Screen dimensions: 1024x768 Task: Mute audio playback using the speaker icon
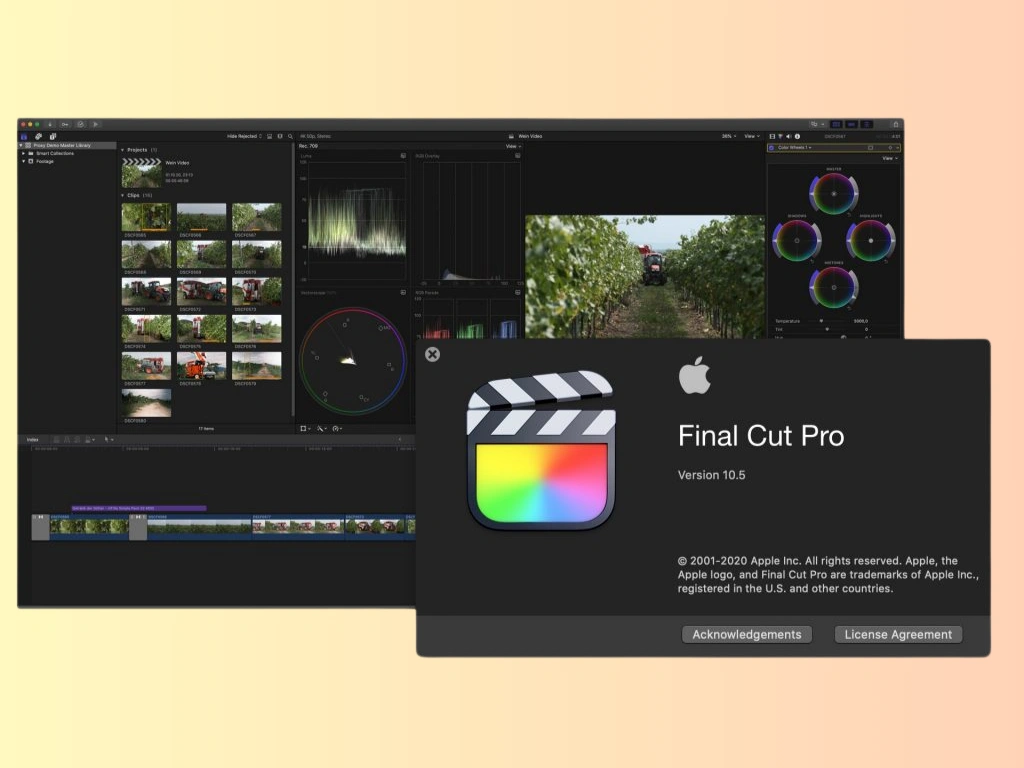click(786, 136)
